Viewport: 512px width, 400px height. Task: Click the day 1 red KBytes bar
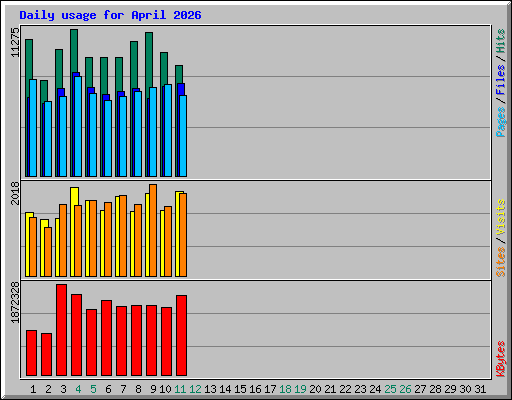pos(31,353)
